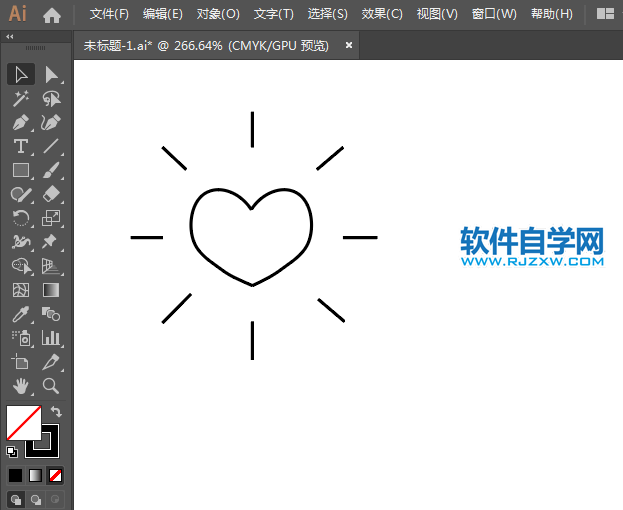This screenshot has height=510, width=623.
Task: Select the Shaper tool
Action: tap(21, 194)
